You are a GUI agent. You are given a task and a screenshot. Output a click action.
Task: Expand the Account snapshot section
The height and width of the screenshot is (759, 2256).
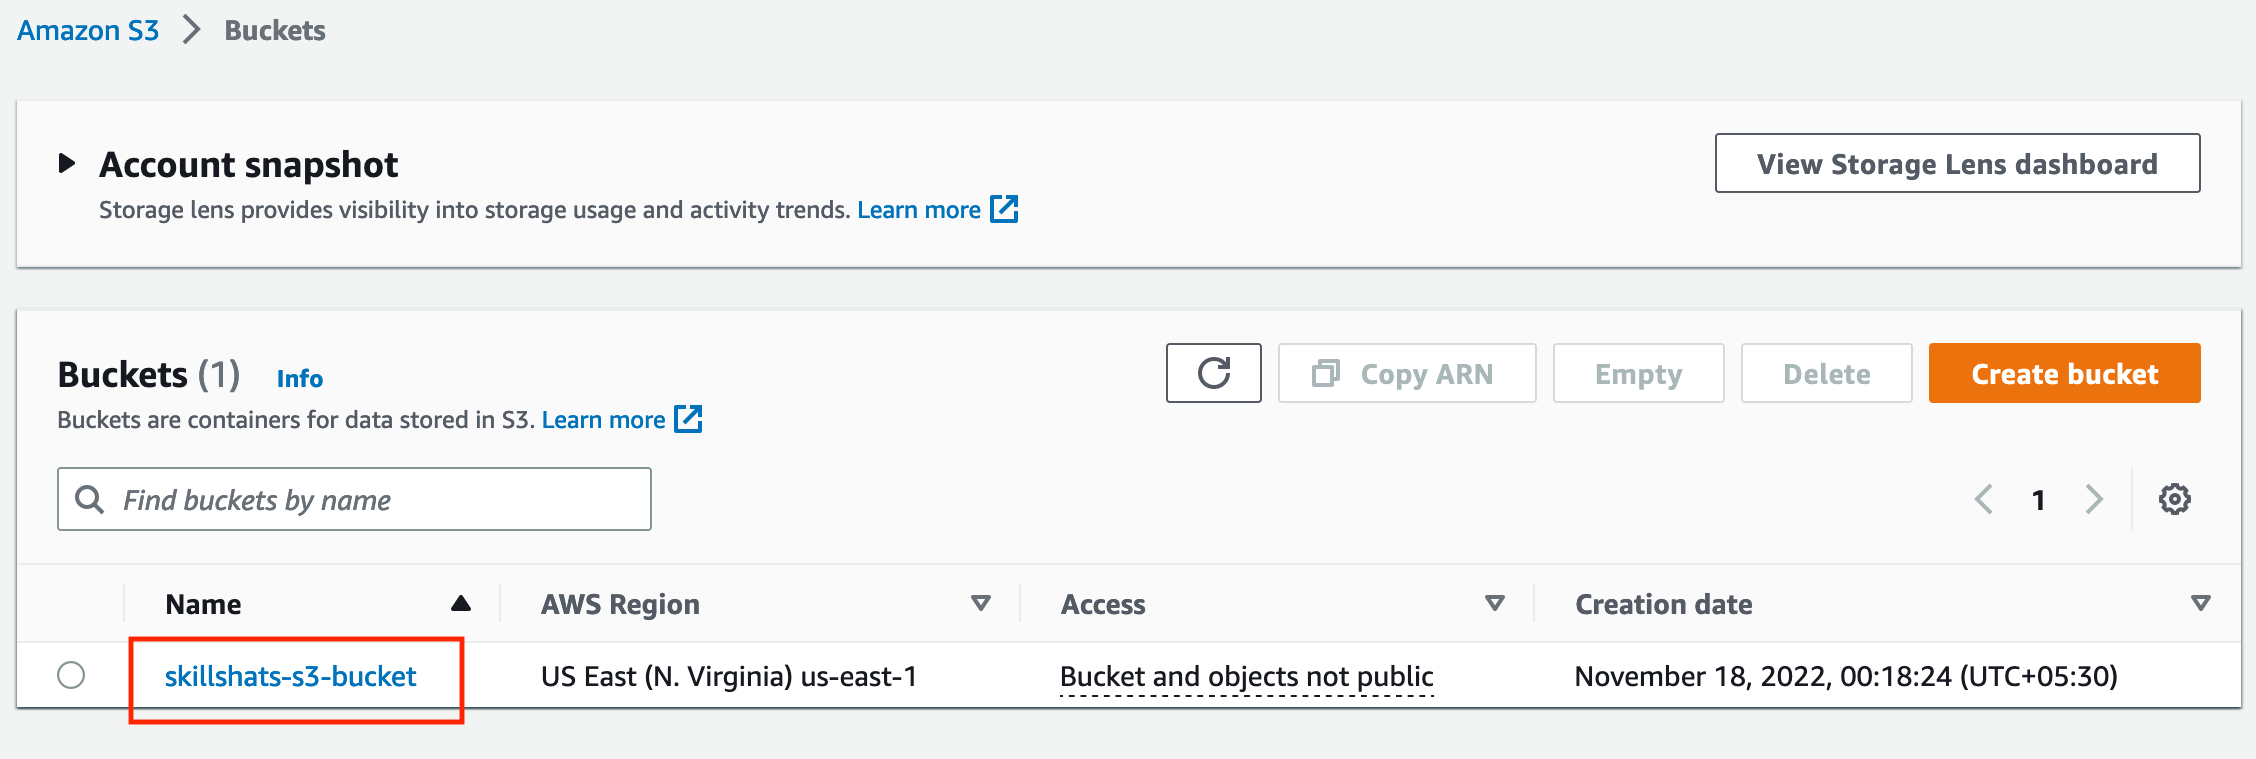[x=67, y=163]
